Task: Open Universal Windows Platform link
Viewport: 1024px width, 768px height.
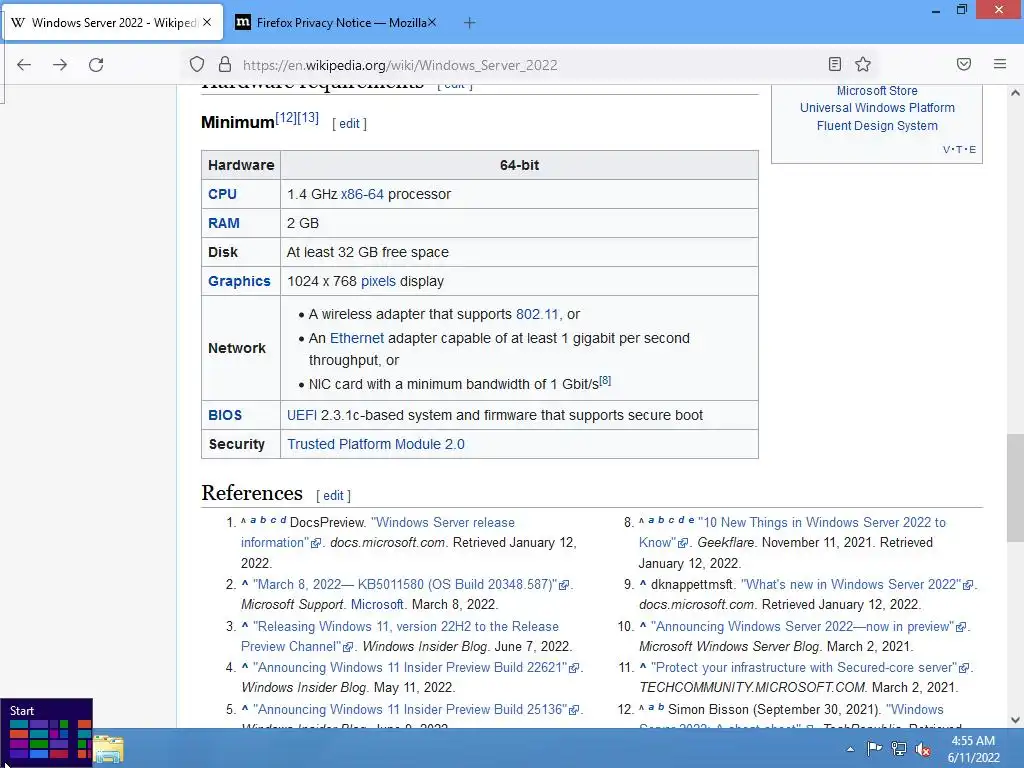Action: [x=877, y=108]
